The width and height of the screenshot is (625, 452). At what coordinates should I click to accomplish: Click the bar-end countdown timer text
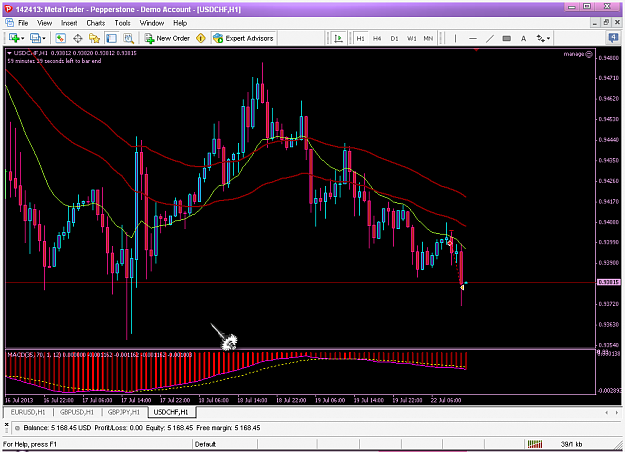[x=54, y=61]
